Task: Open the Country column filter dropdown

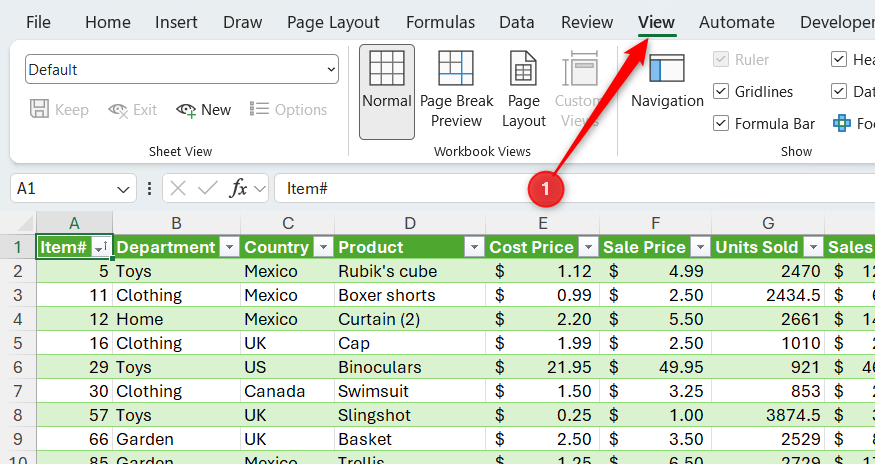Action: [x=324, y=247]
